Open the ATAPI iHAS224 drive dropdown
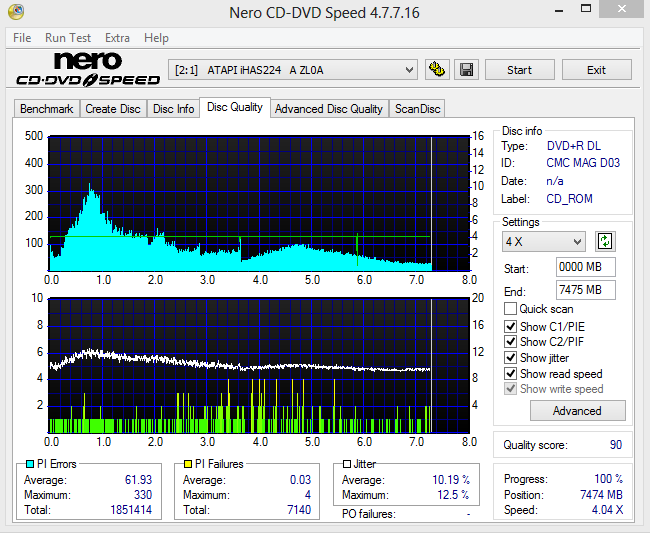 (x=293, y=70)
